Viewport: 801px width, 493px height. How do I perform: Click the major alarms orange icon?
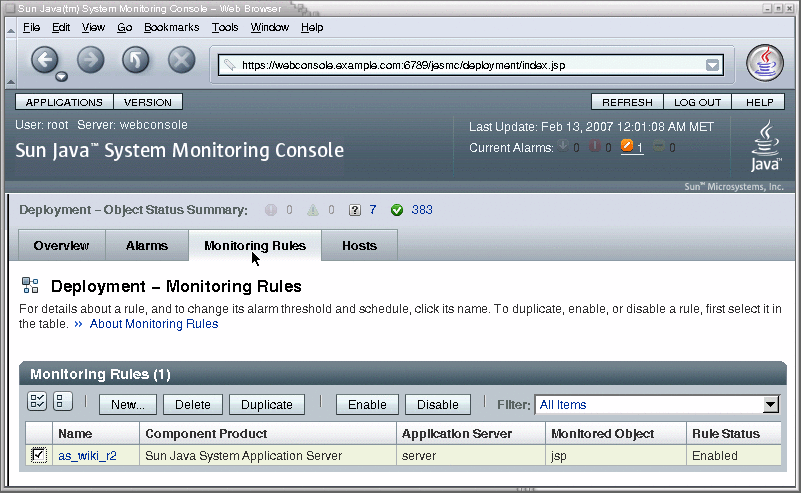coord(627,146)
